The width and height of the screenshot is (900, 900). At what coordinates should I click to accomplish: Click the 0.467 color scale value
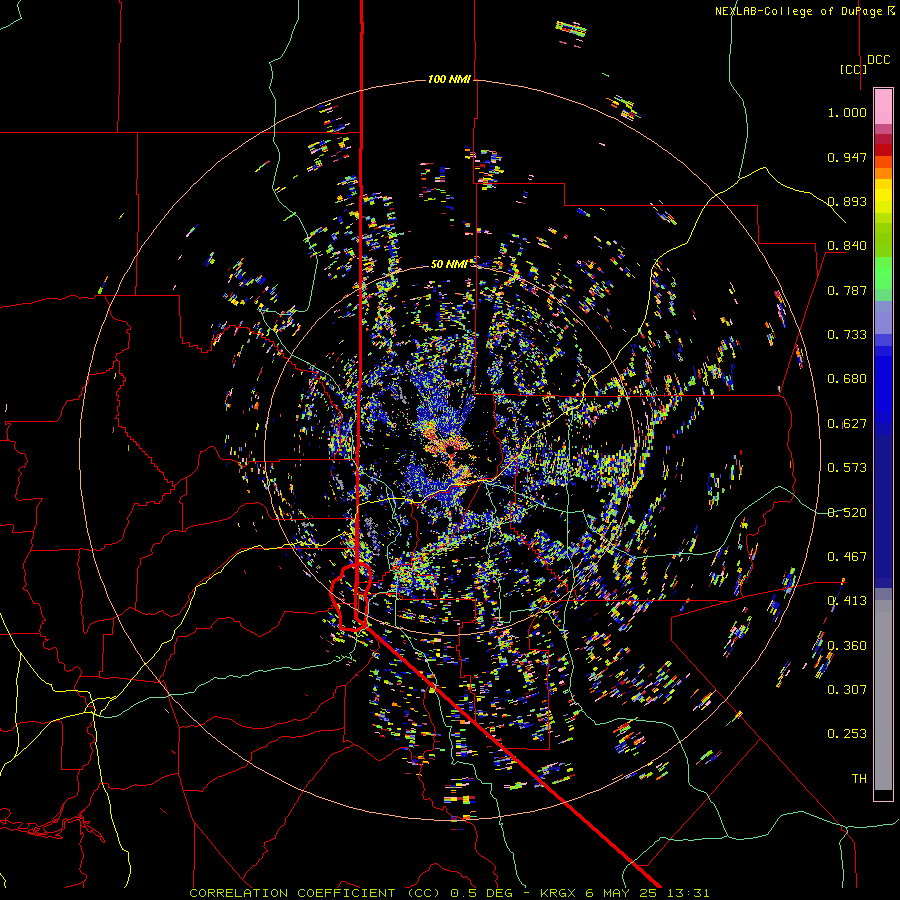847,557
